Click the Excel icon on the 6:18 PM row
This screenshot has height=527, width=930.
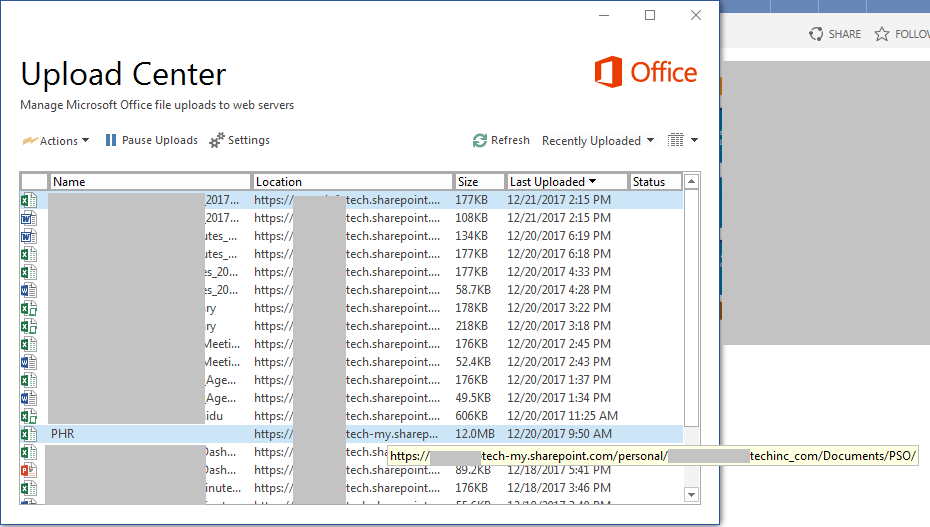tap(28, 254)
